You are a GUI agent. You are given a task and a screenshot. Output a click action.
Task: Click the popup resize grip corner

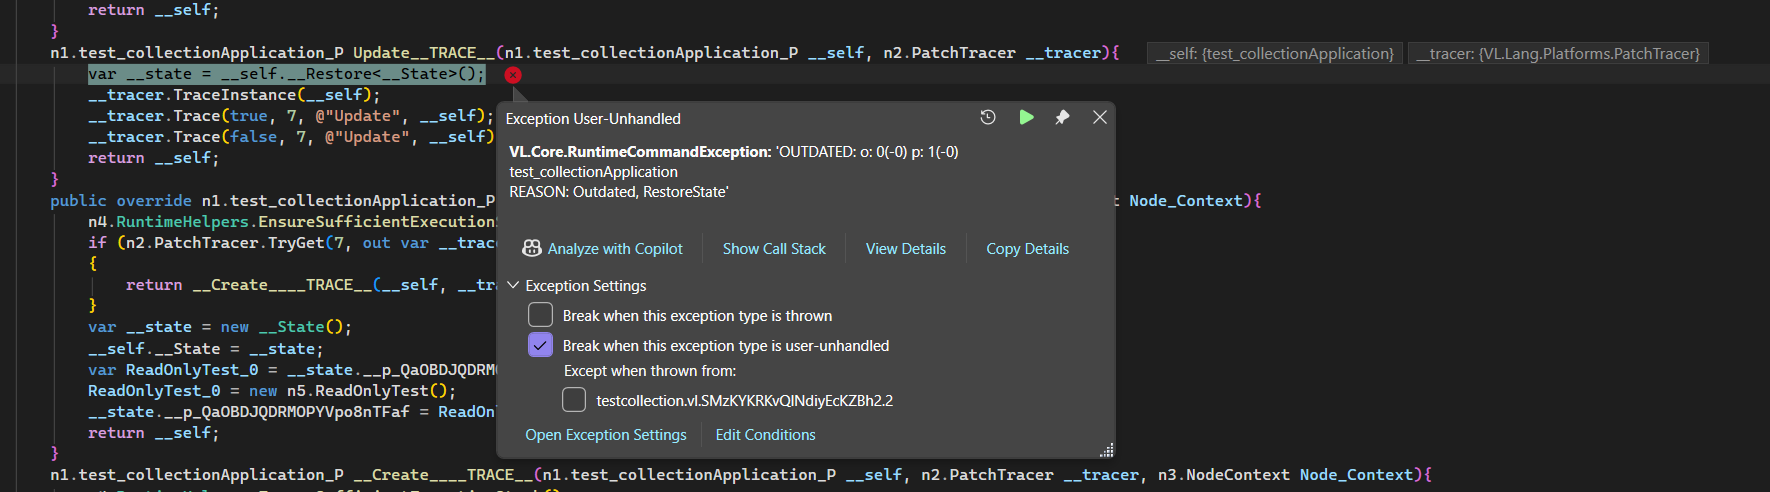coord(1106,450)
